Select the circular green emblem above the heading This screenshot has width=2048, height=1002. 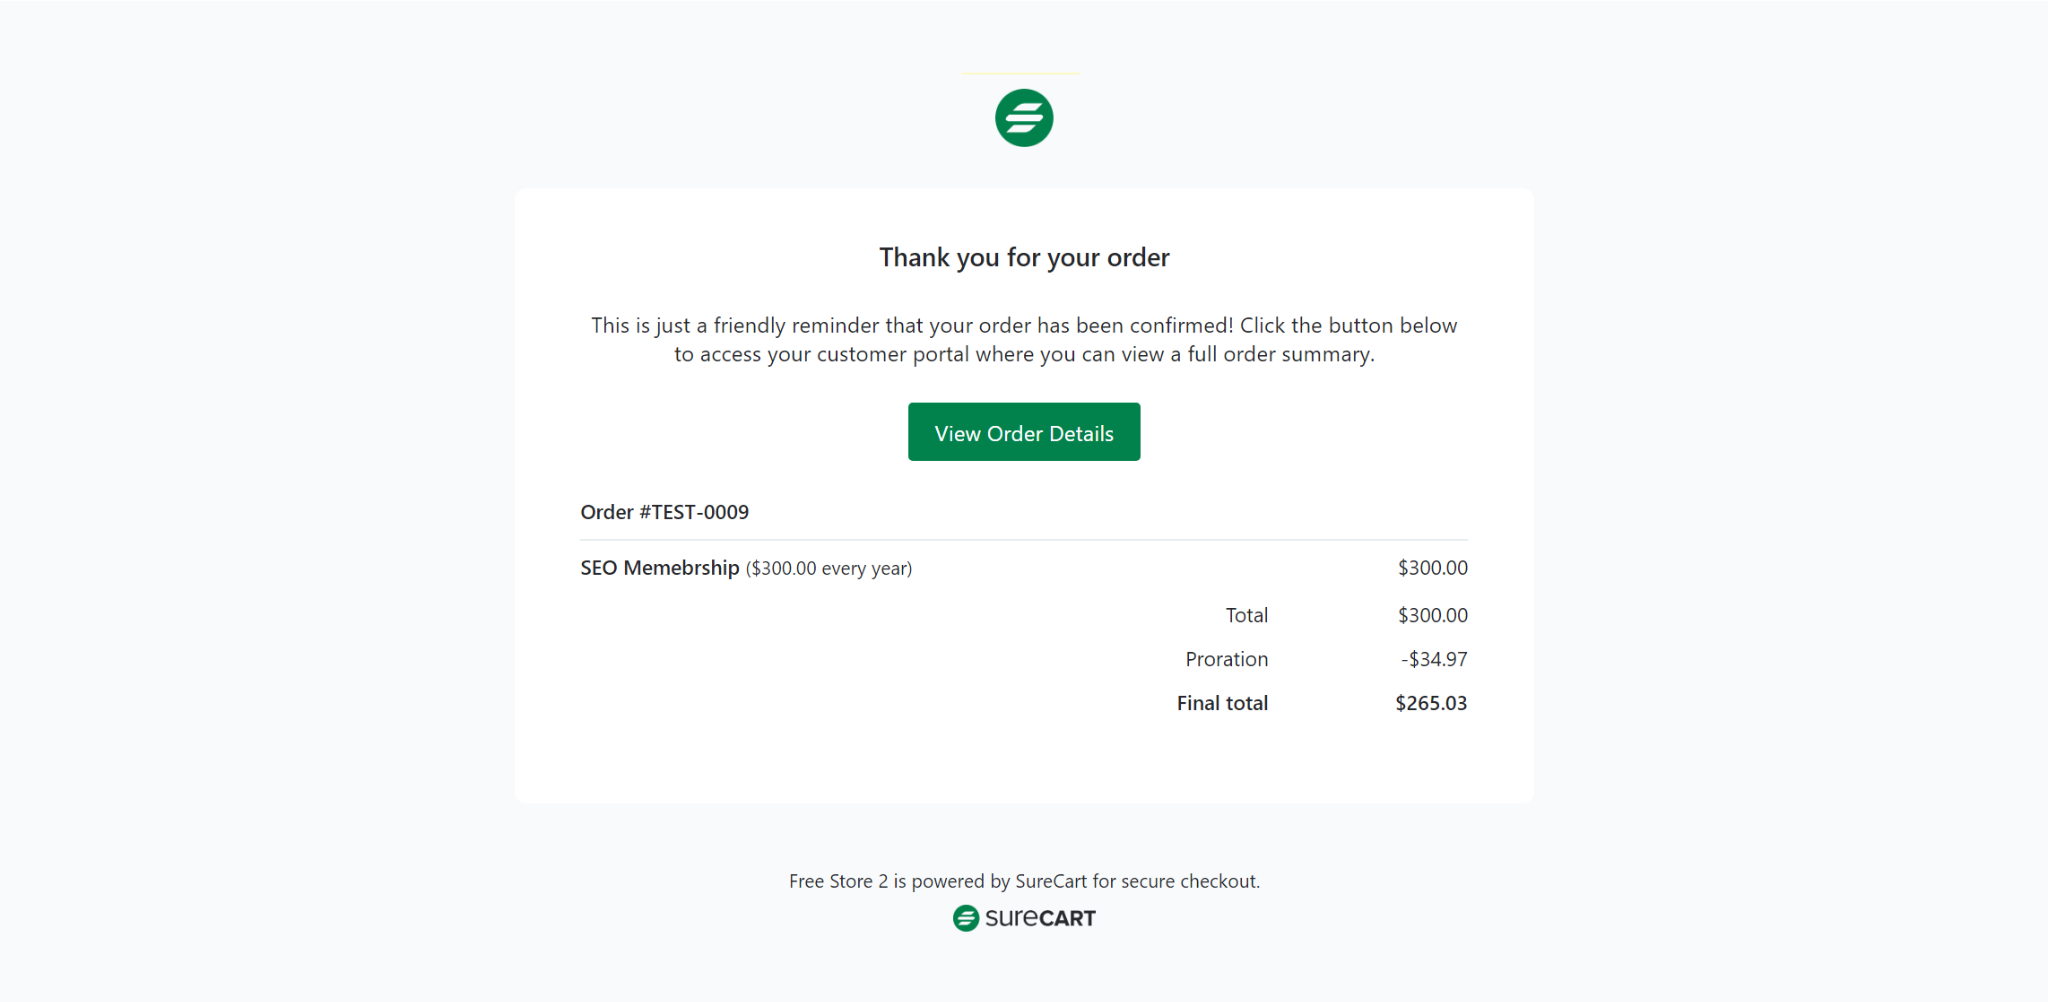click(x=1023, y=117)
